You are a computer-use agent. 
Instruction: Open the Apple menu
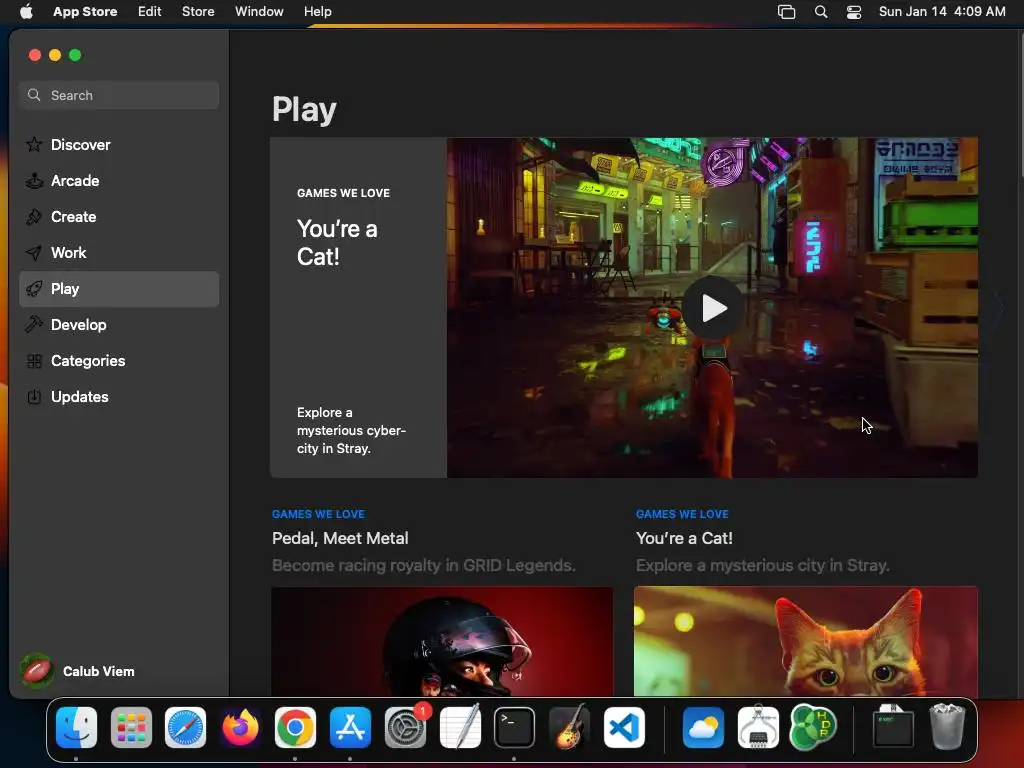(26, 11)
